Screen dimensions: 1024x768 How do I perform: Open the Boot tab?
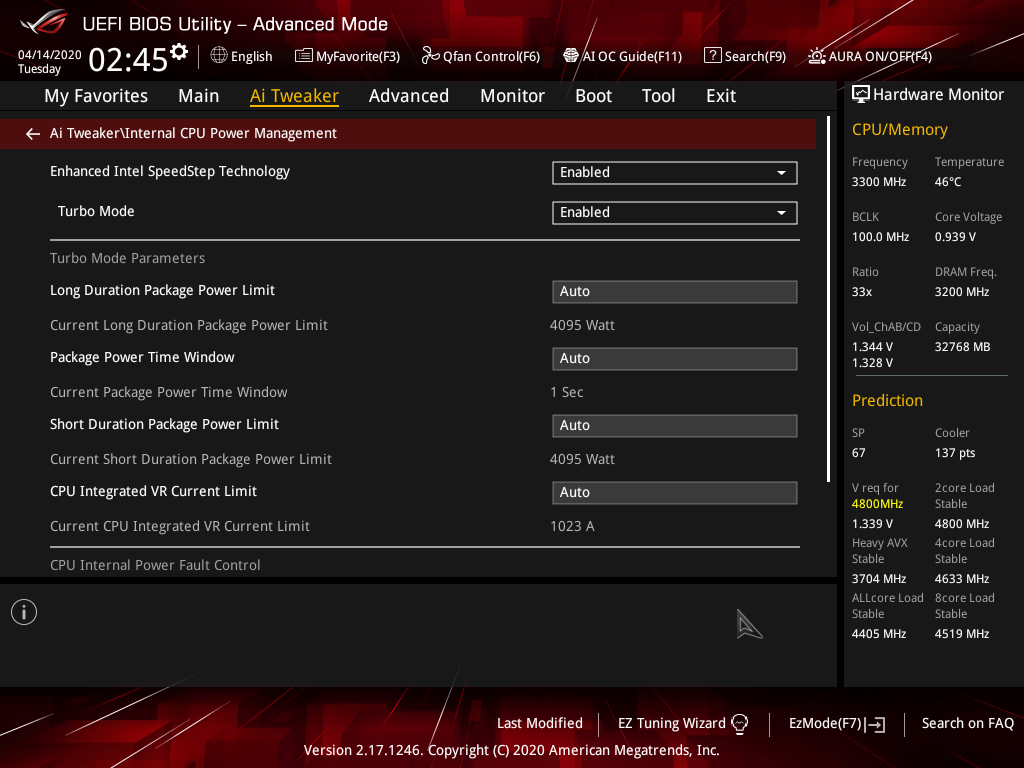[594, 96]
